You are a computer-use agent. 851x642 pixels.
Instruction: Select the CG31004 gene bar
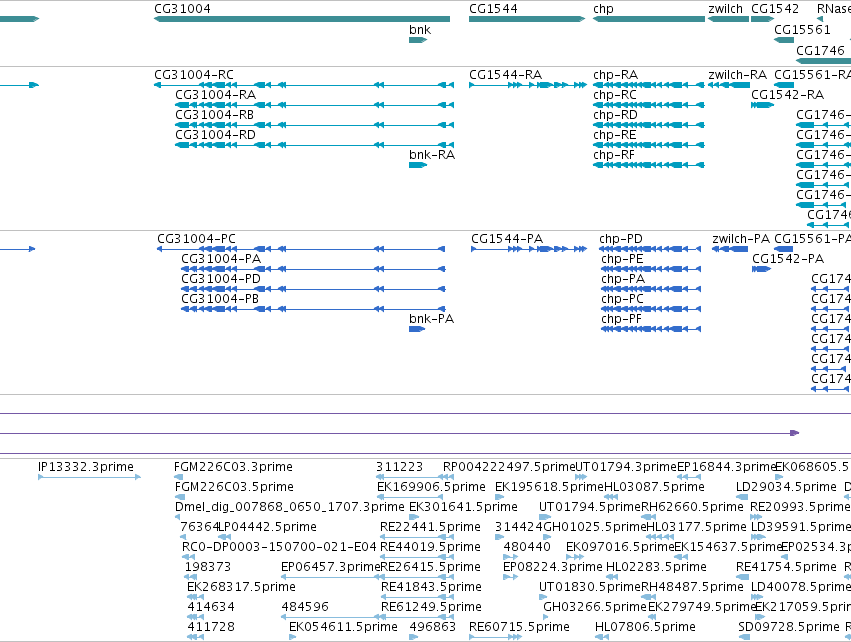pyautogui.click(x=302, y=19)
